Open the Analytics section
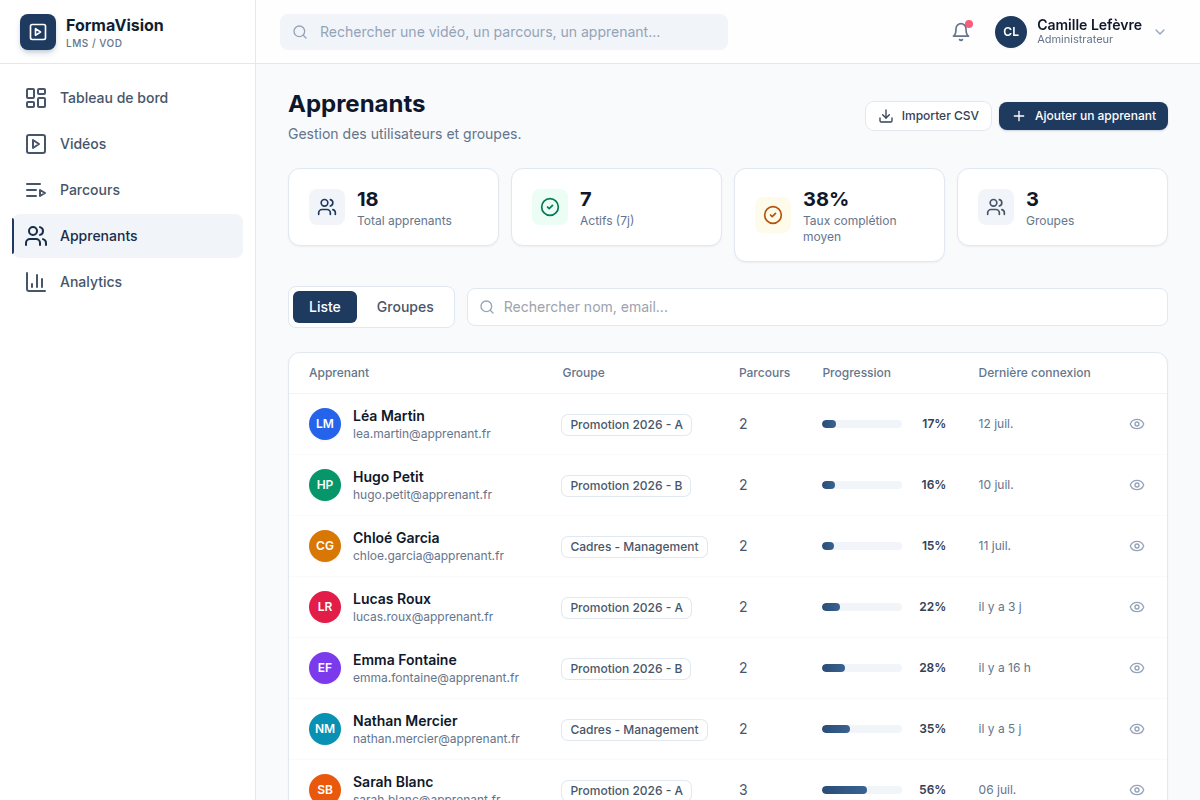The width and height of the screenshot is (1200, 800). point(127,282)
